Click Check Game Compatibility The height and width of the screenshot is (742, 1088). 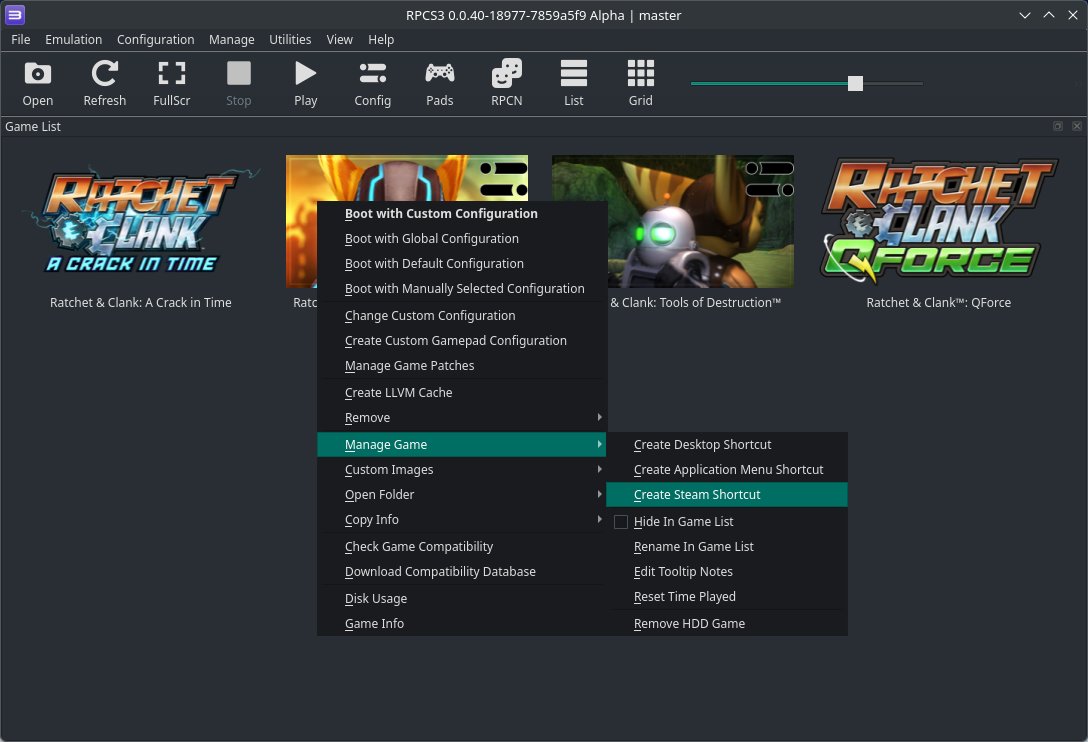[x=419, y=546]
